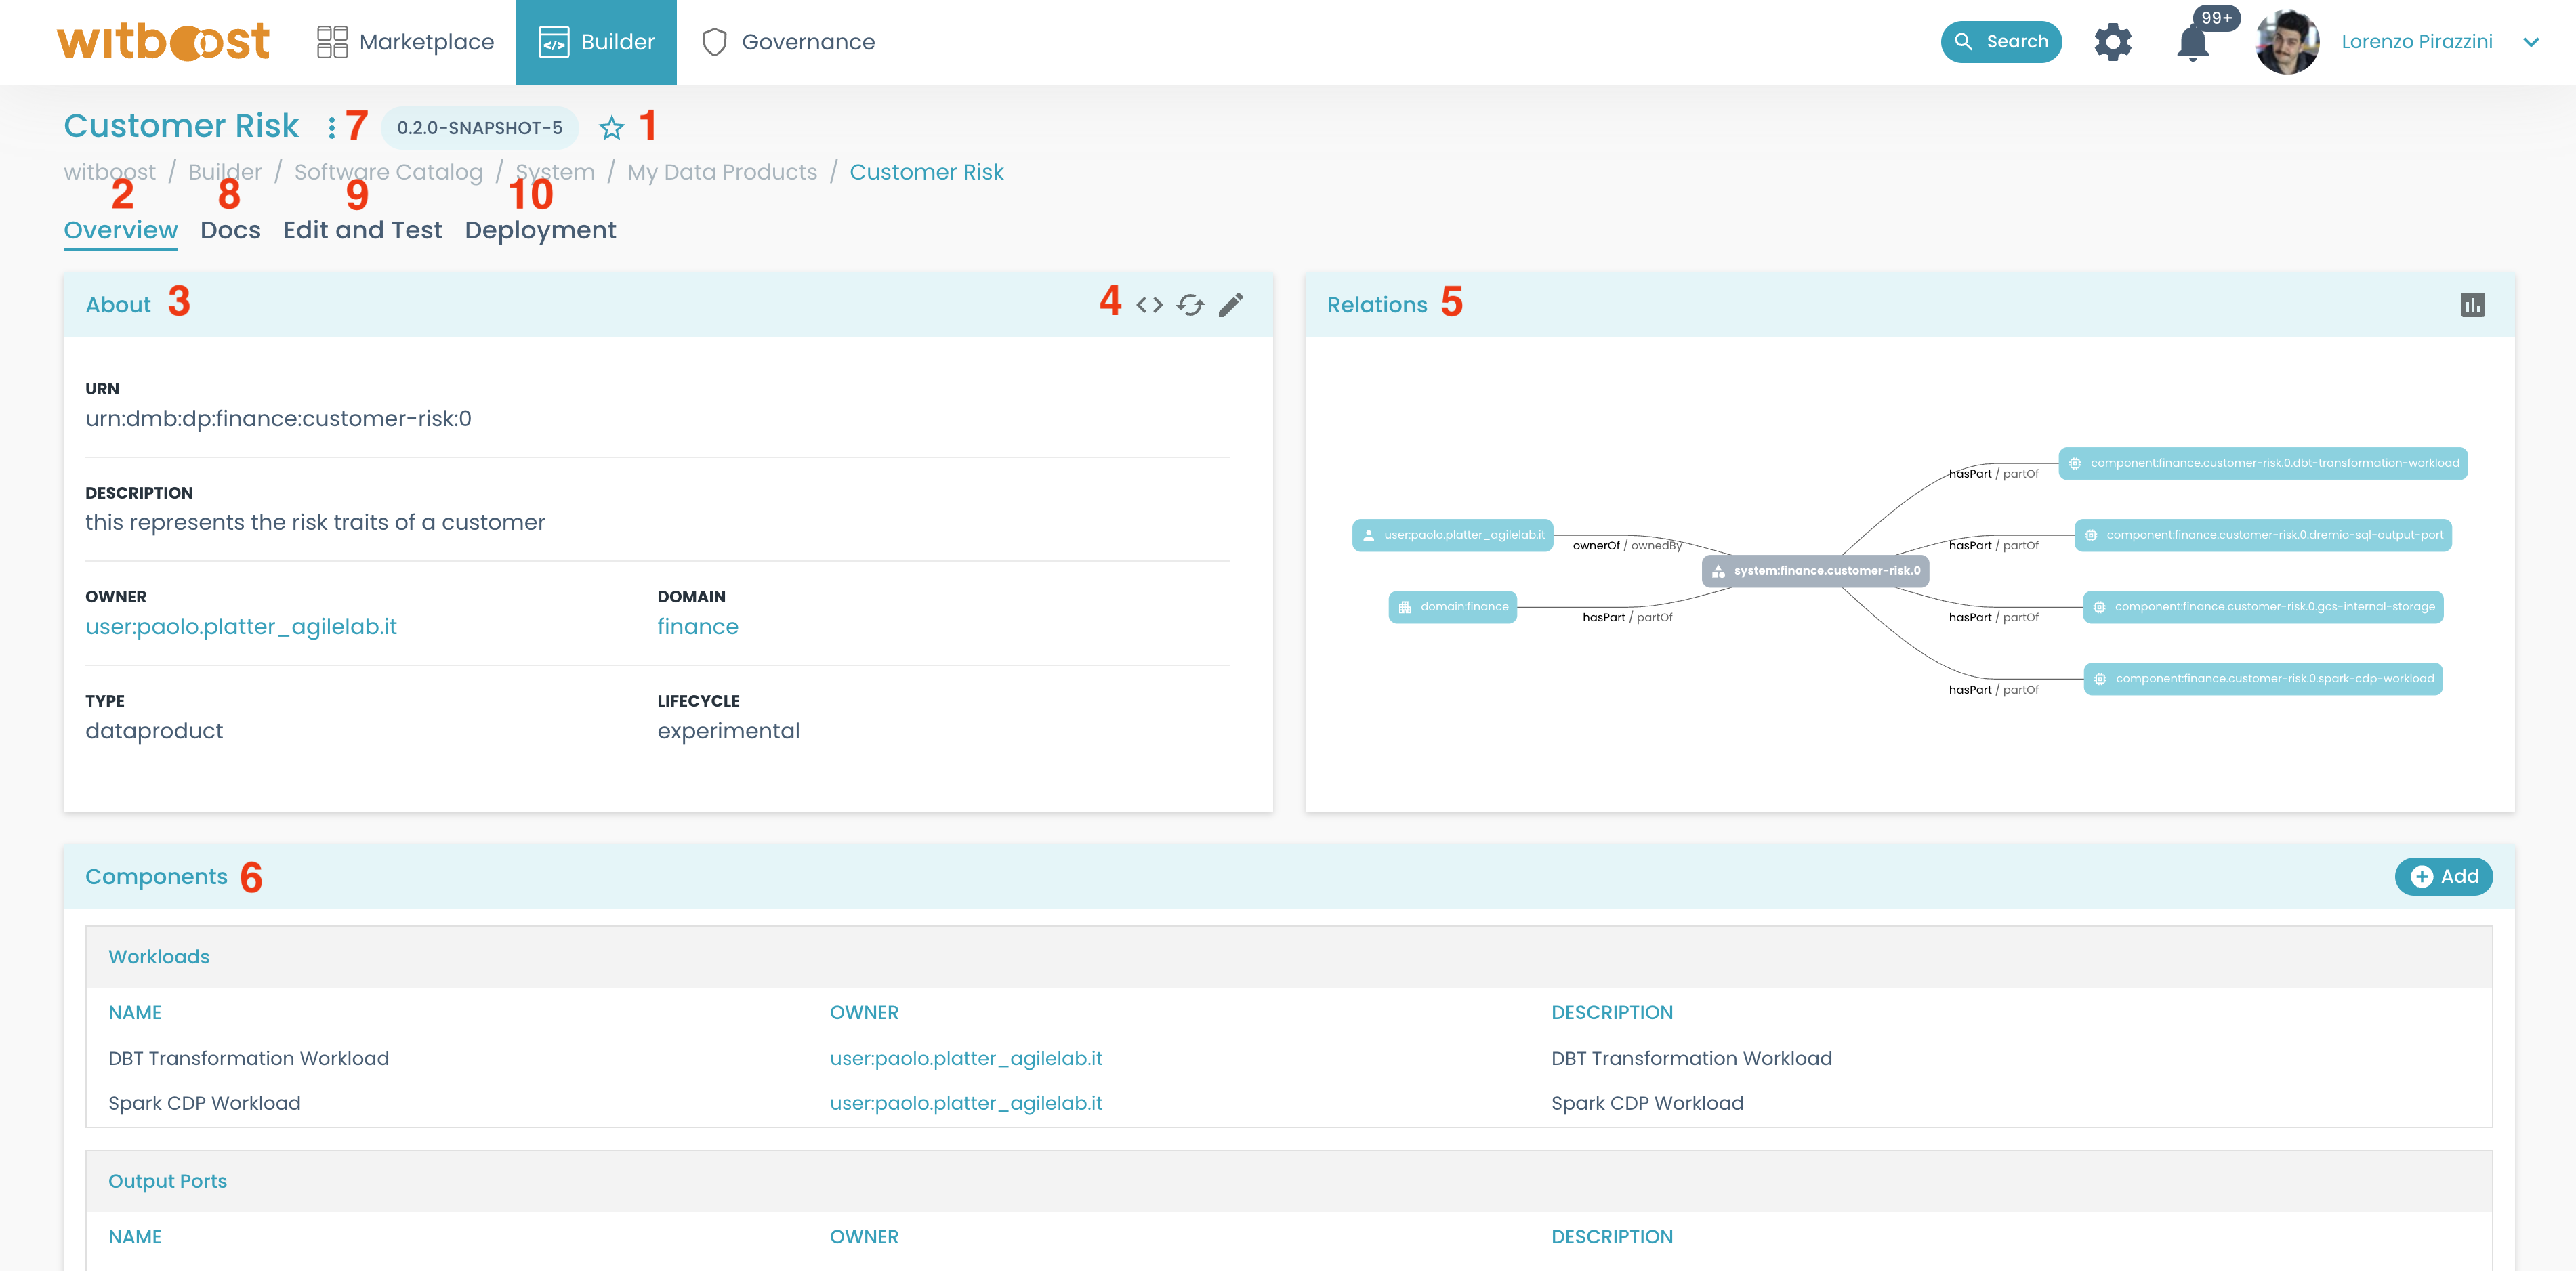The image size is (2576, 1271).
Task: Switch to the Docs tab
Action: click(x=230, y=230)
